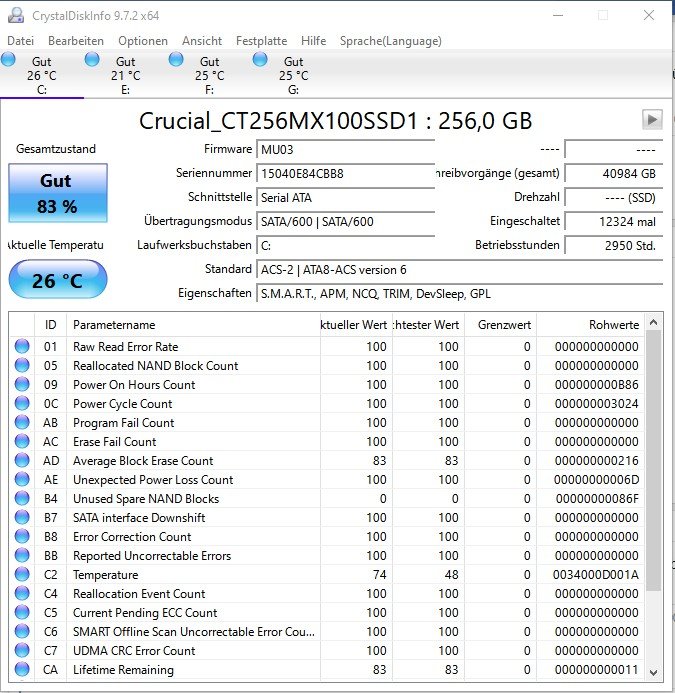Click the Schnittstelle field Serial ATA
675x693 pixels.
coord(345,198)
